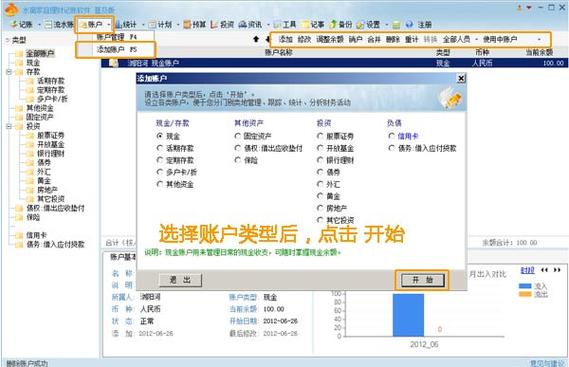Choose 添加账户 F5 menu entry
569x367 pixels.
[116, 49]
